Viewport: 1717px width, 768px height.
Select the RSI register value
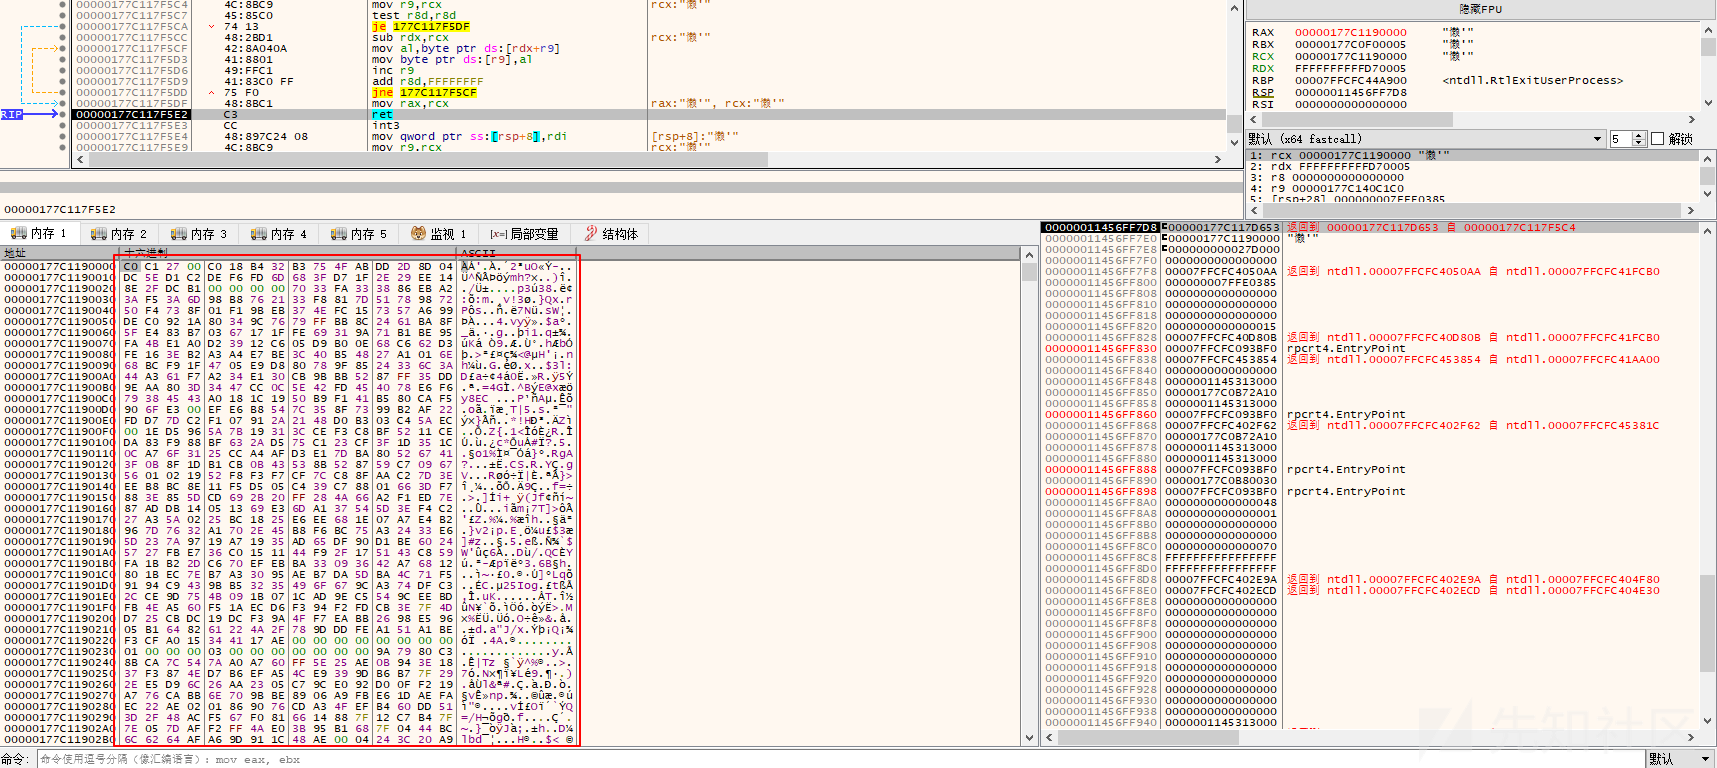point(1350,105)
